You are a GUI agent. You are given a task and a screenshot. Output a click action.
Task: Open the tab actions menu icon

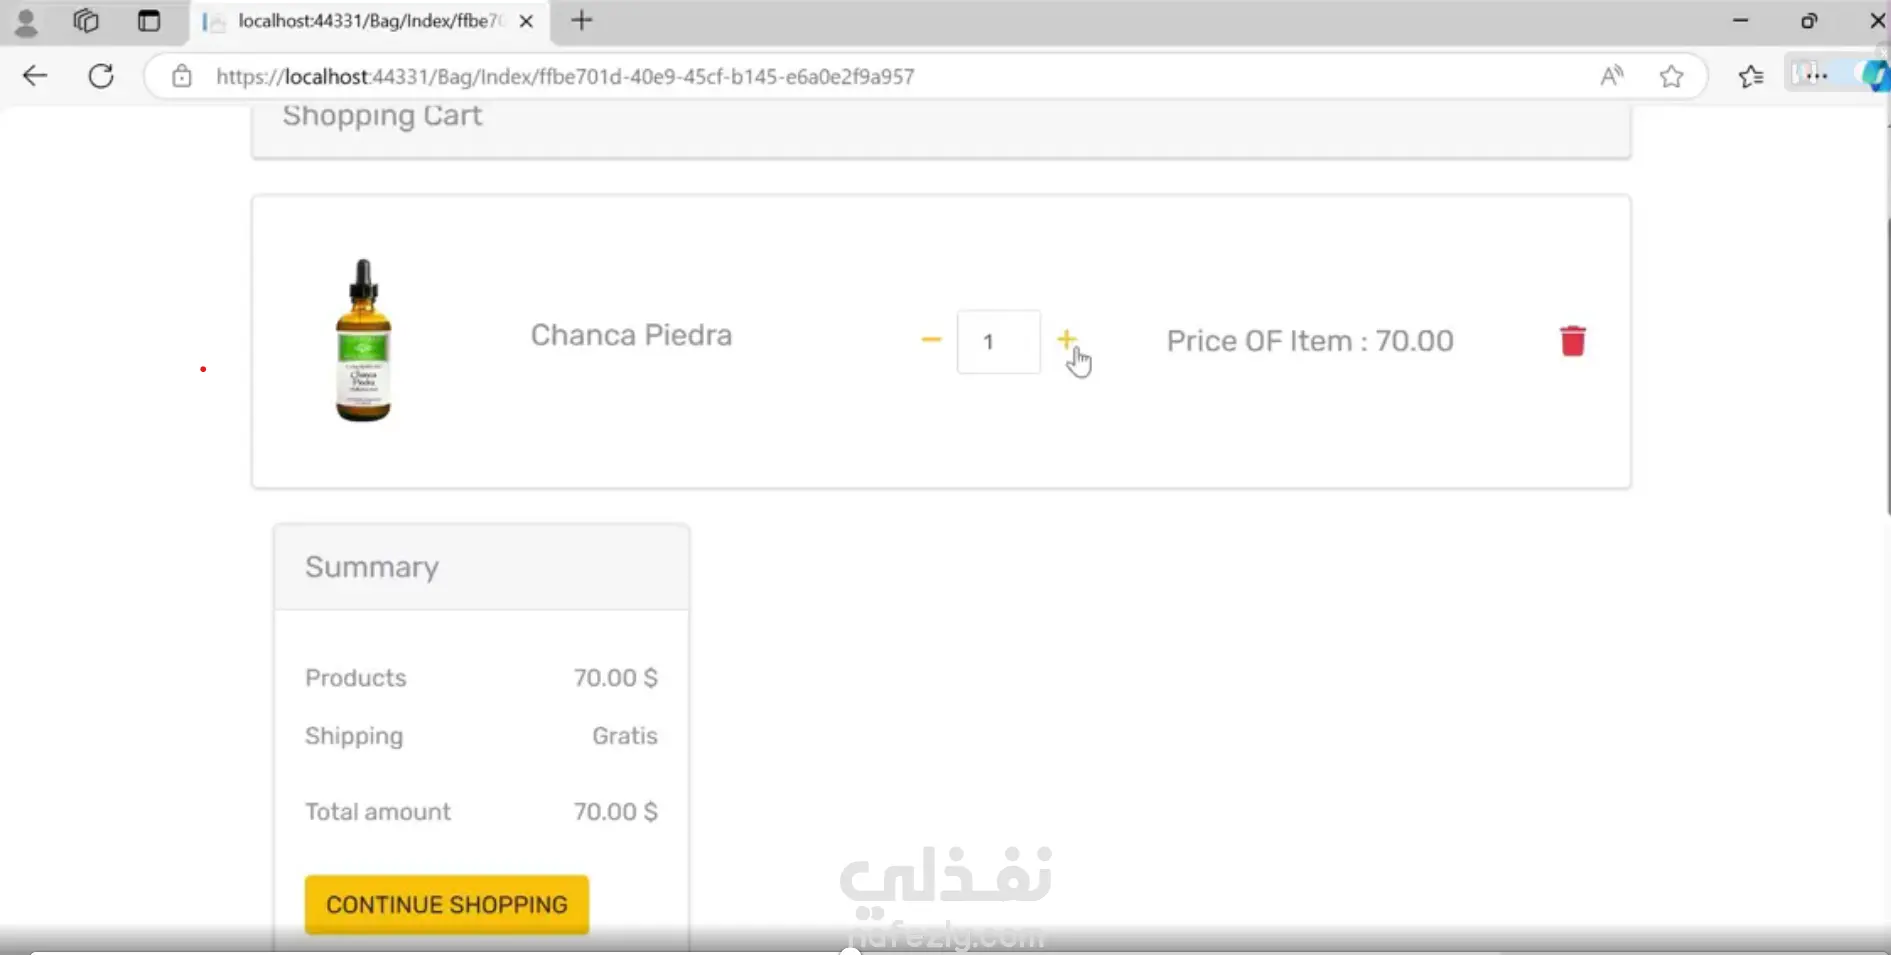tap(149, 21)
